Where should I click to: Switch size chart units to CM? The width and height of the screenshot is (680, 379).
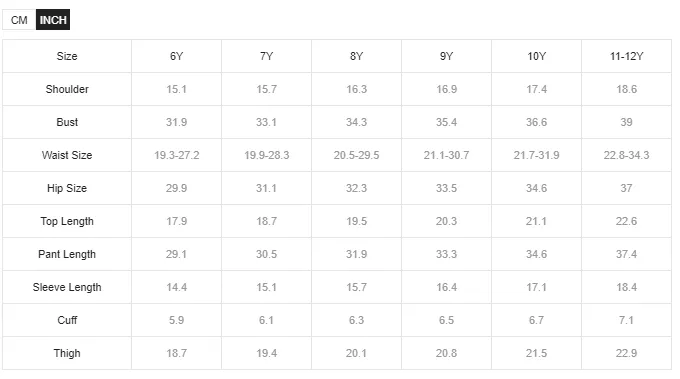[19, 20]
